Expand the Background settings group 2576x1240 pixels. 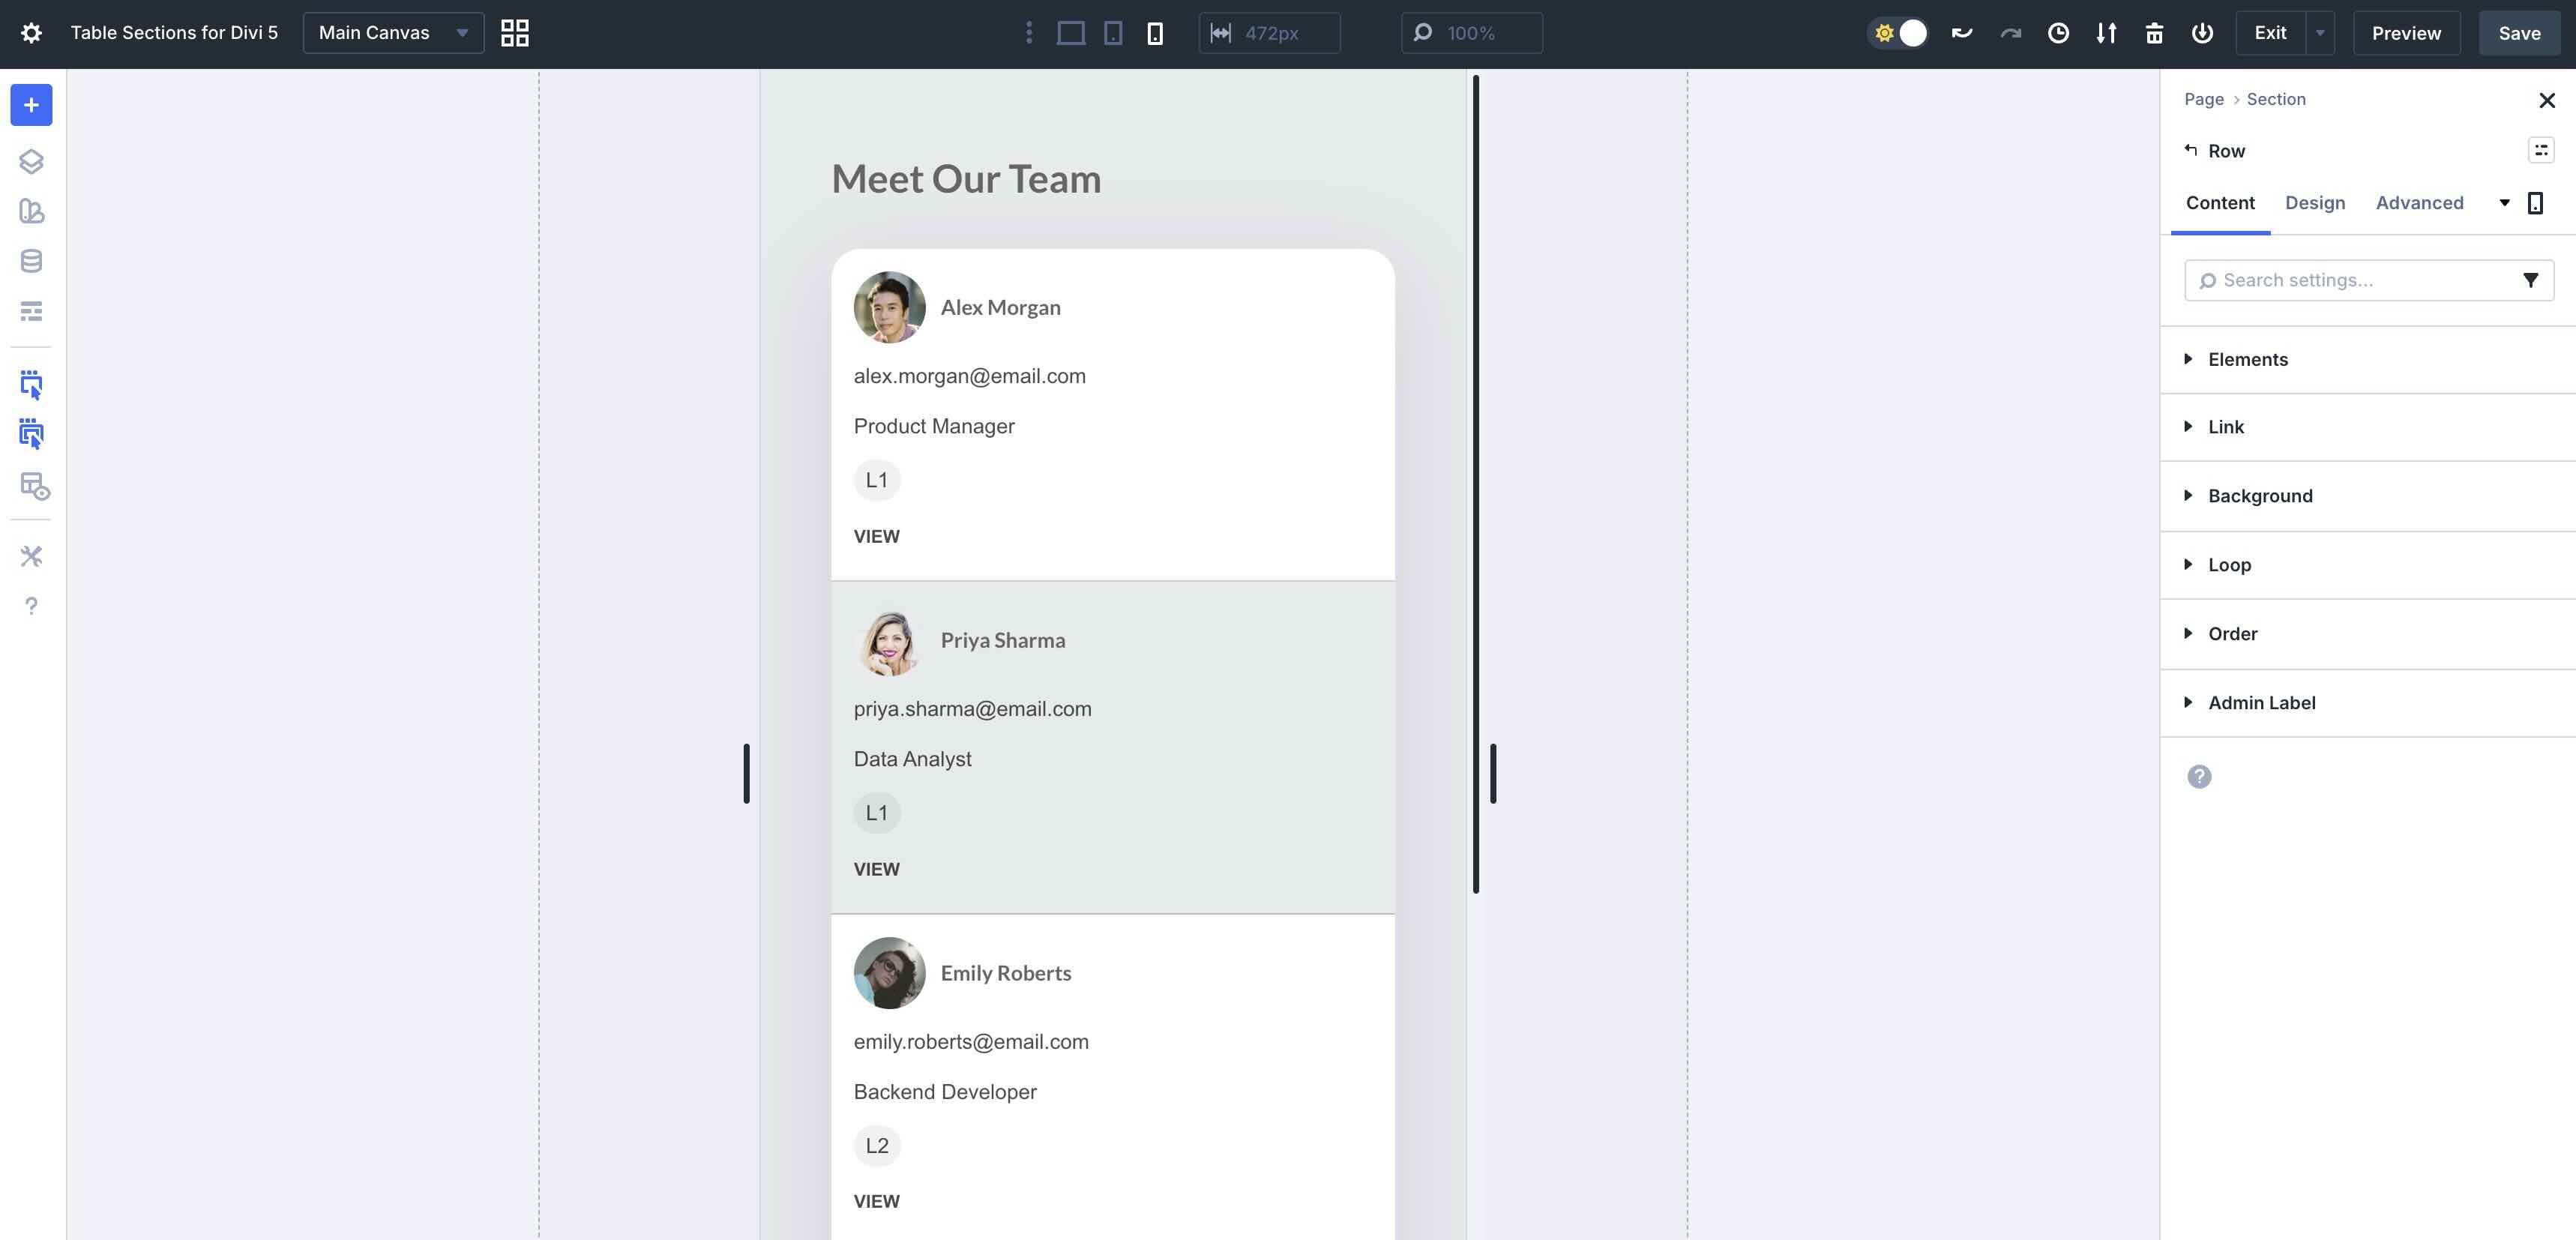point(2260,495)
